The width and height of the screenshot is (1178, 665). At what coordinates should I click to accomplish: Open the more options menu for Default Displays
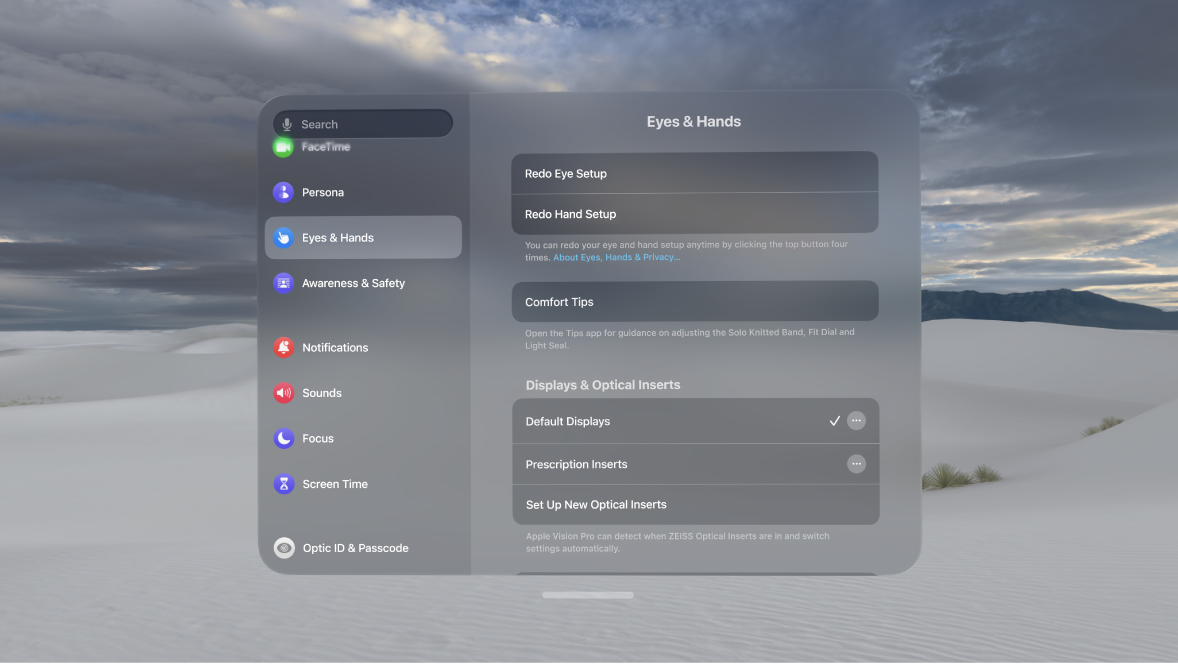point(856,421)
